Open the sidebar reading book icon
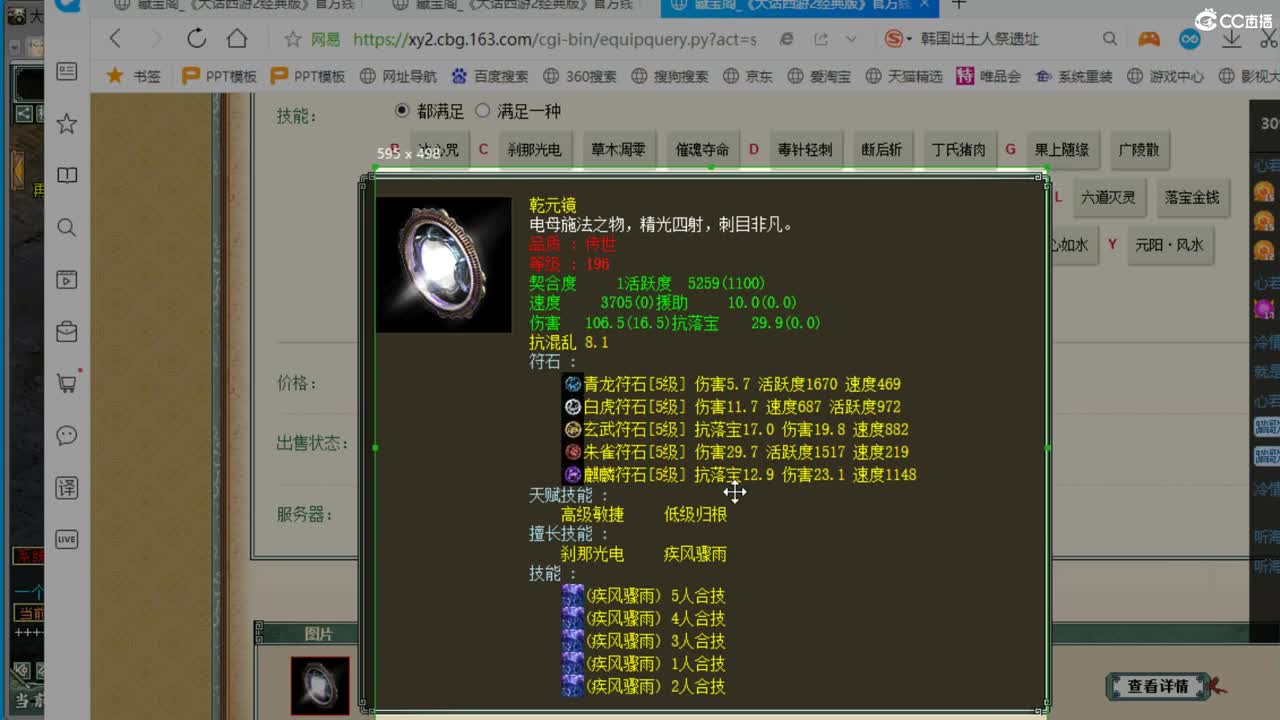Screen dimensions: 1280x720 (67, 176)
